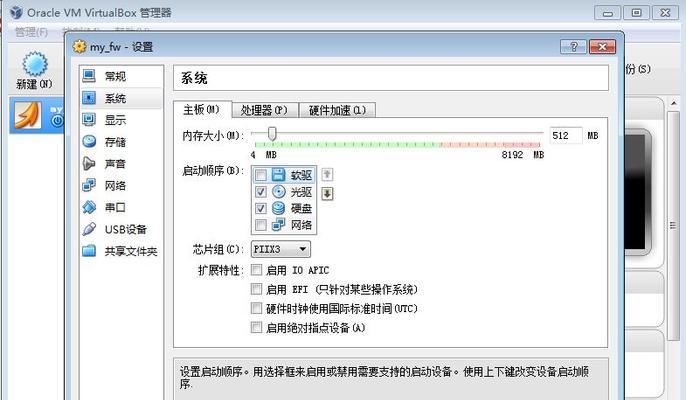Switch to the 主板 (Motherboard) tab
The image size is (686, 400).
[x=202, y=109]
